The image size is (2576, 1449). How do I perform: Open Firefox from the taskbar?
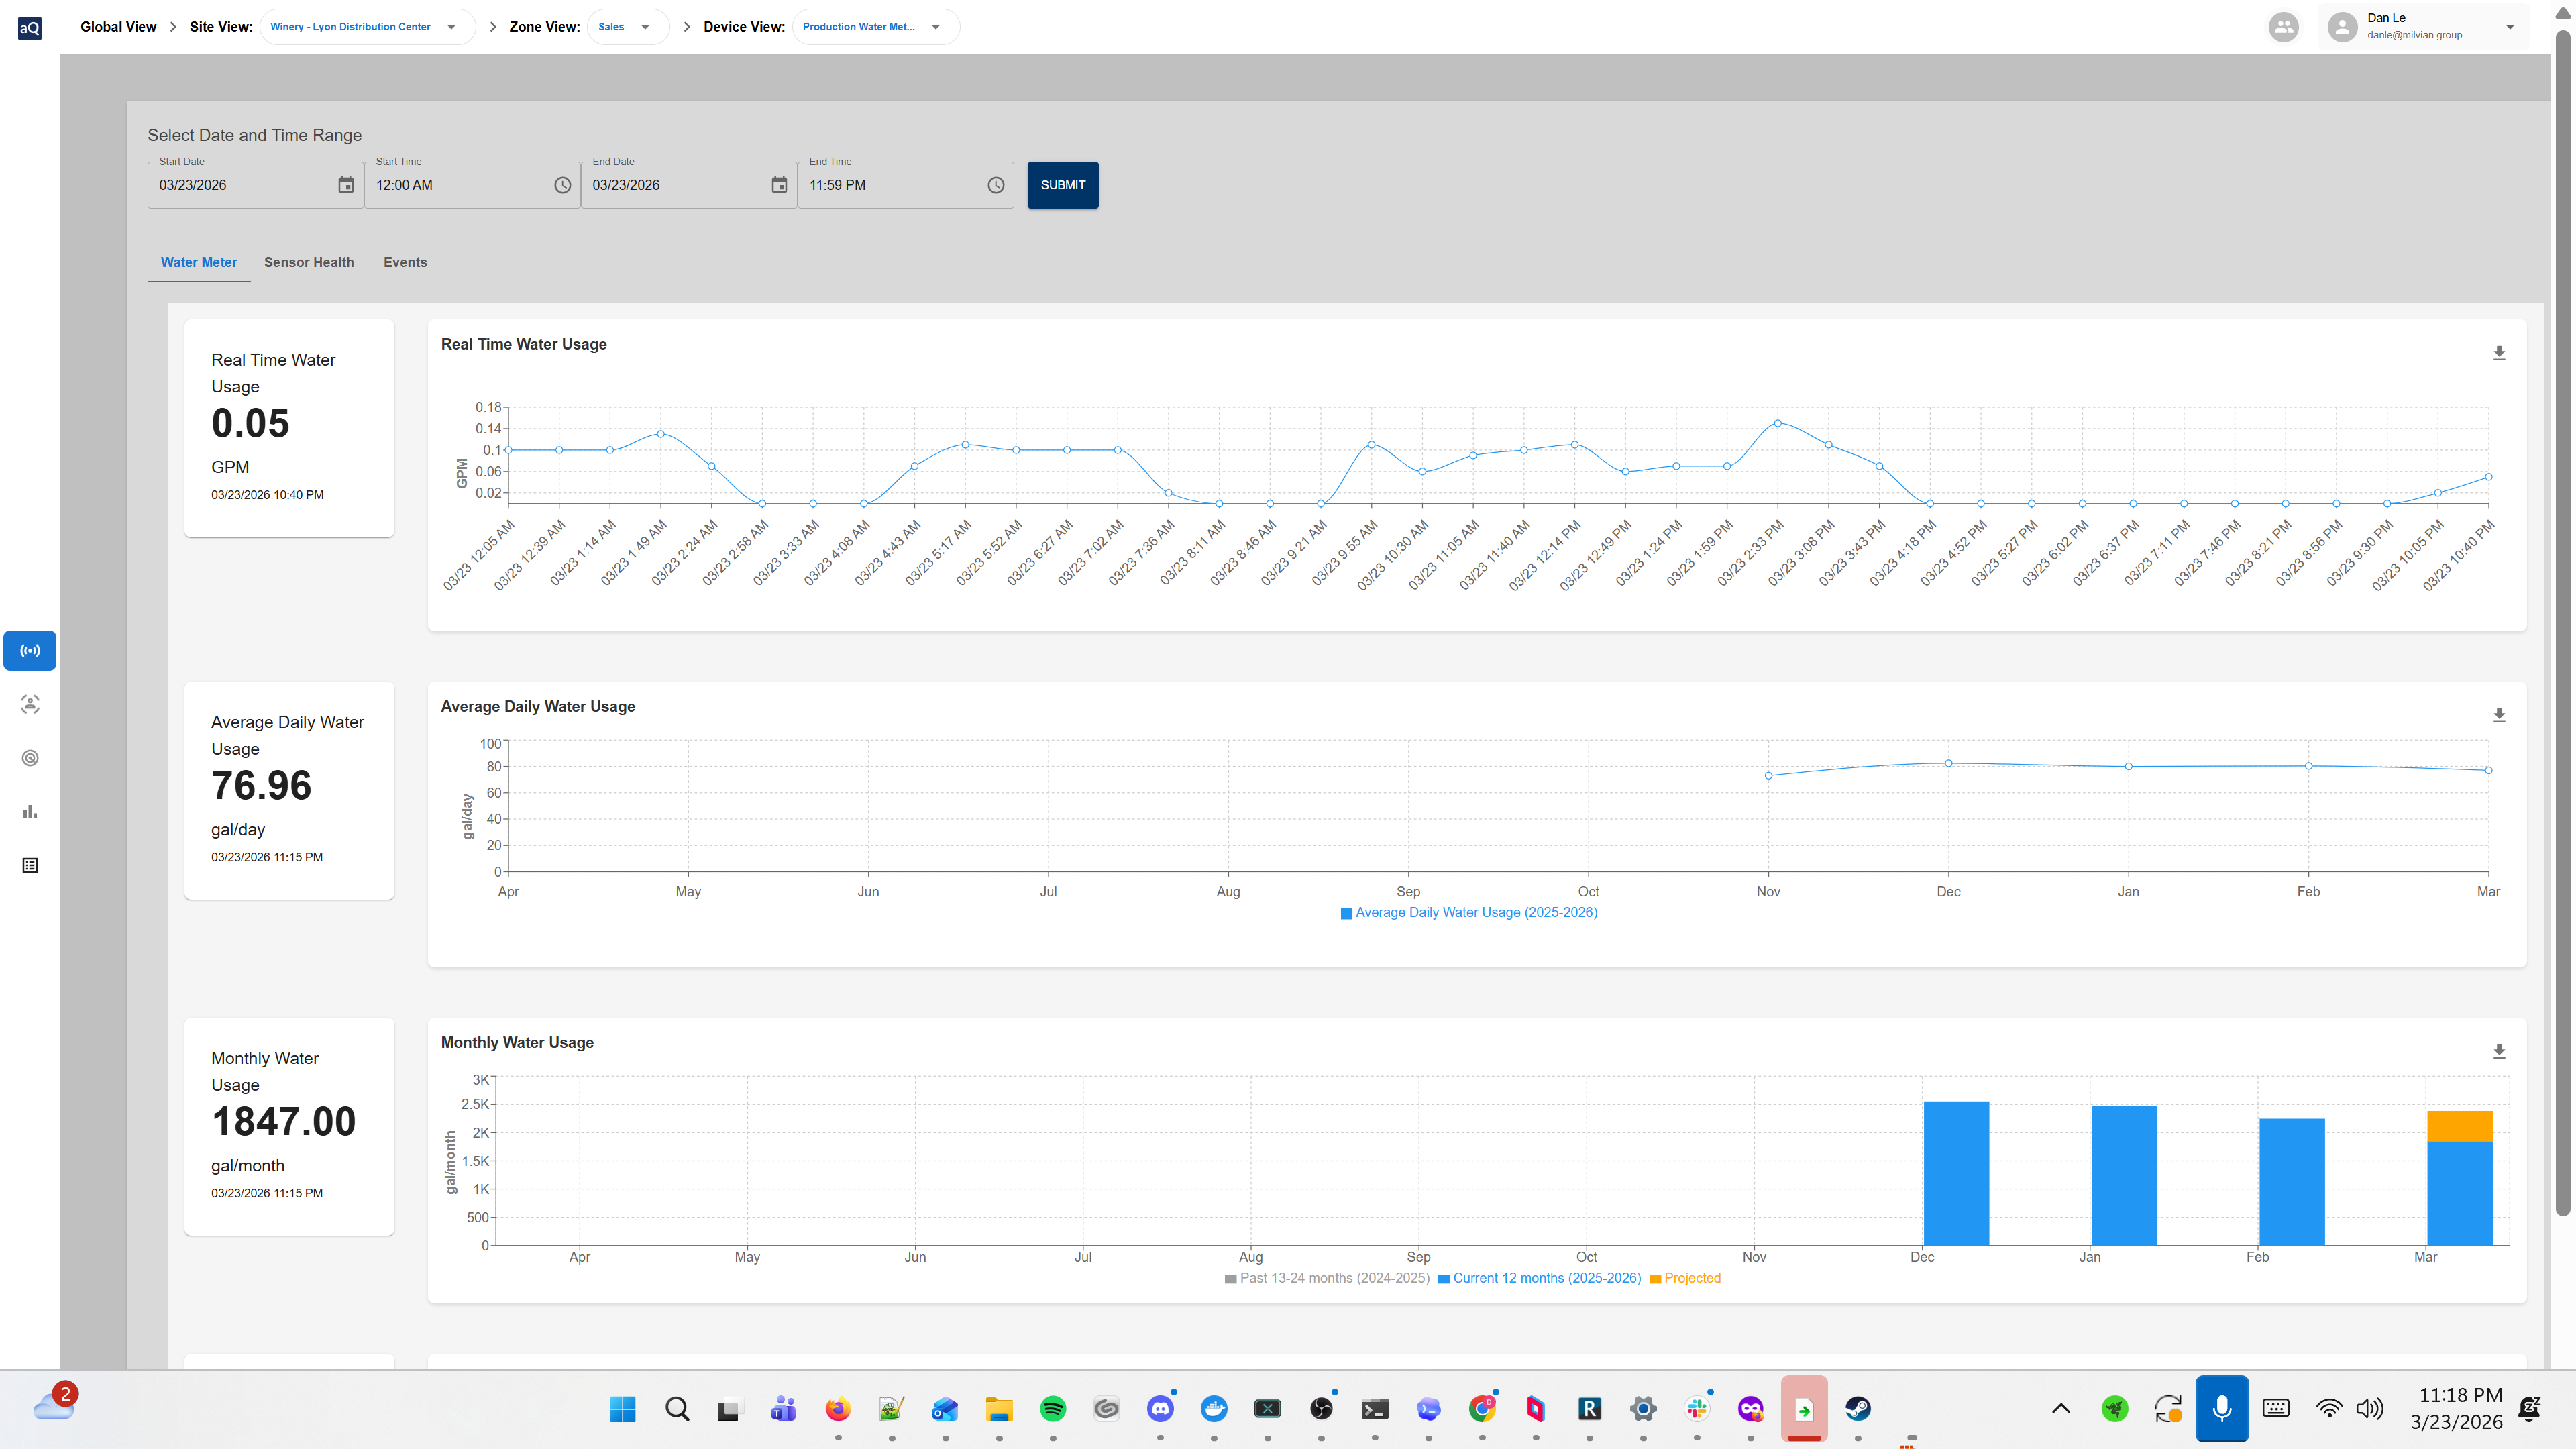pos(838,1409)
